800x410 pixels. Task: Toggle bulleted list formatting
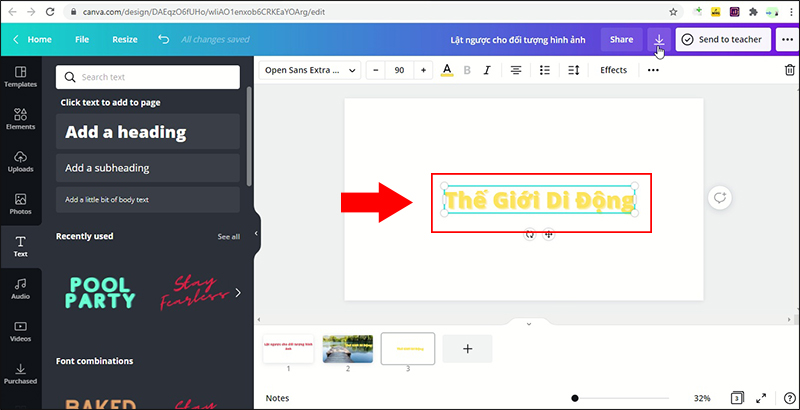click(x=545, y=70)
